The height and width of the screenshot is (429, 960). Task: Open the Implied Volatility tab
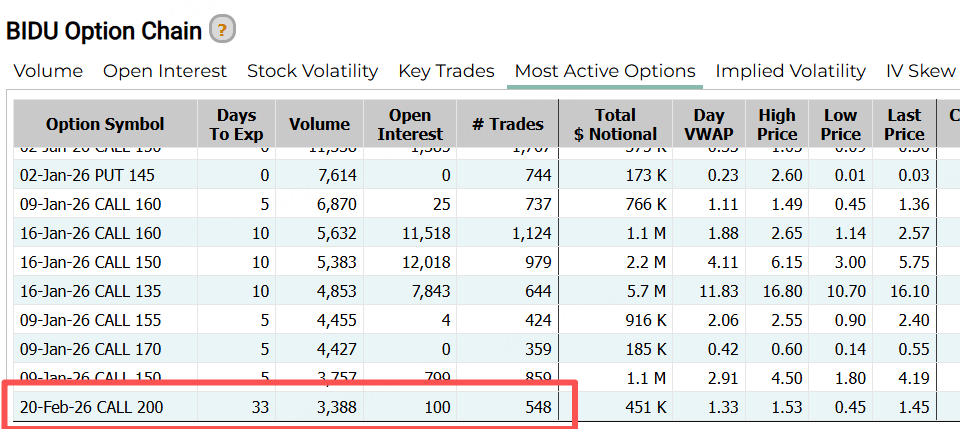click(x=790, y=71)
